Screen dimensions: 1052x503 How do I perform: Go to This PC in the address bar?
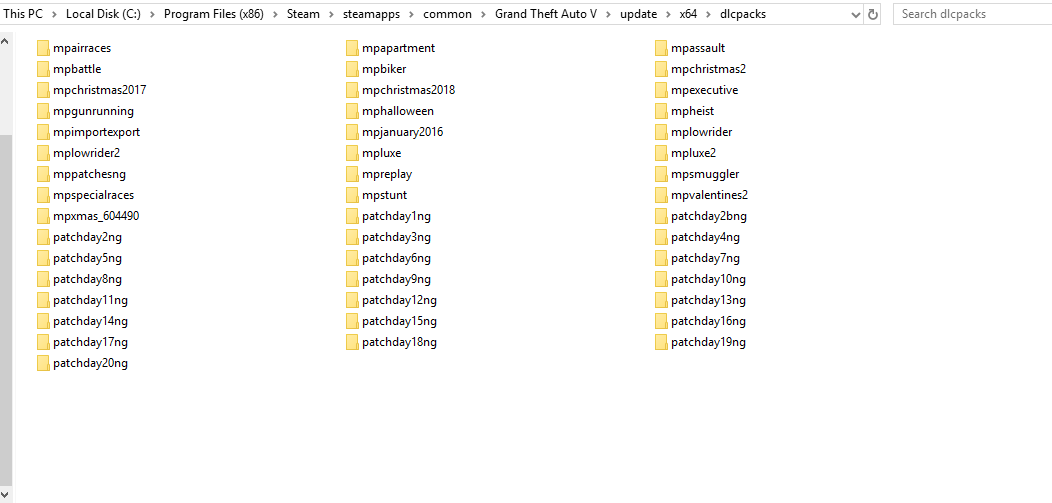tap(23, 14)
